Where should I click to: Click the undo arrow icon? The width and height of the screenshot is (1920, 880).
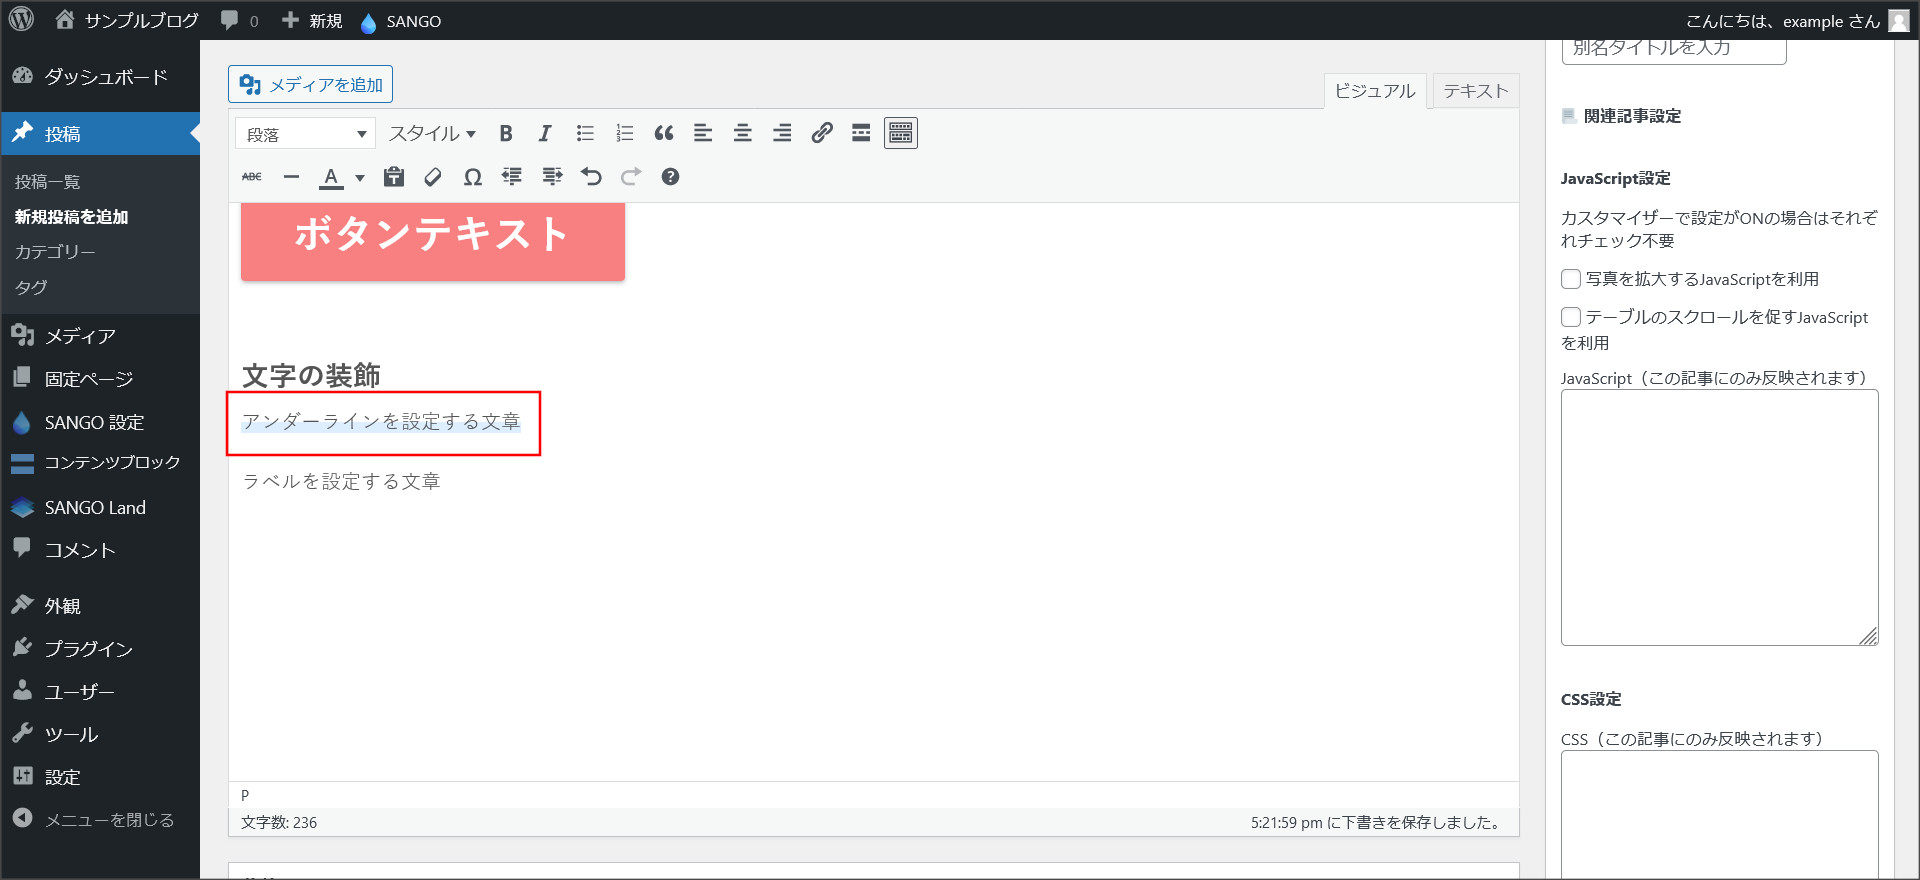(592, 177)
